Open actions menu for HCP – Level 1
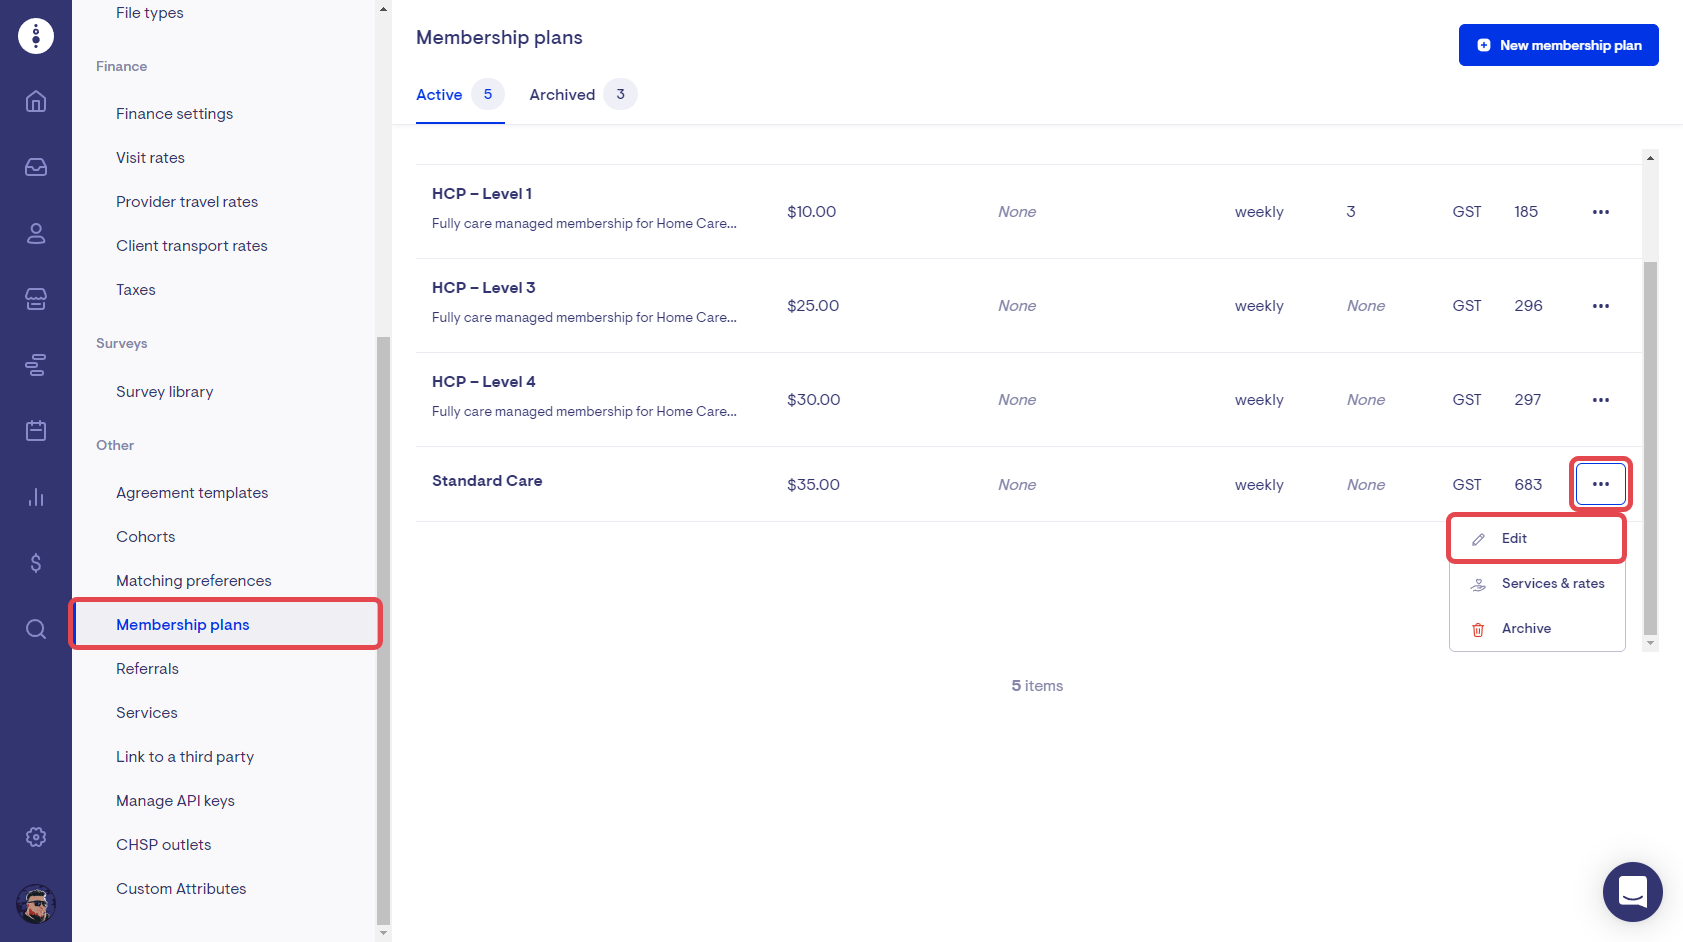This screenshot has height=942, width=1683. pyautogui.click(x=1600, y=212)
